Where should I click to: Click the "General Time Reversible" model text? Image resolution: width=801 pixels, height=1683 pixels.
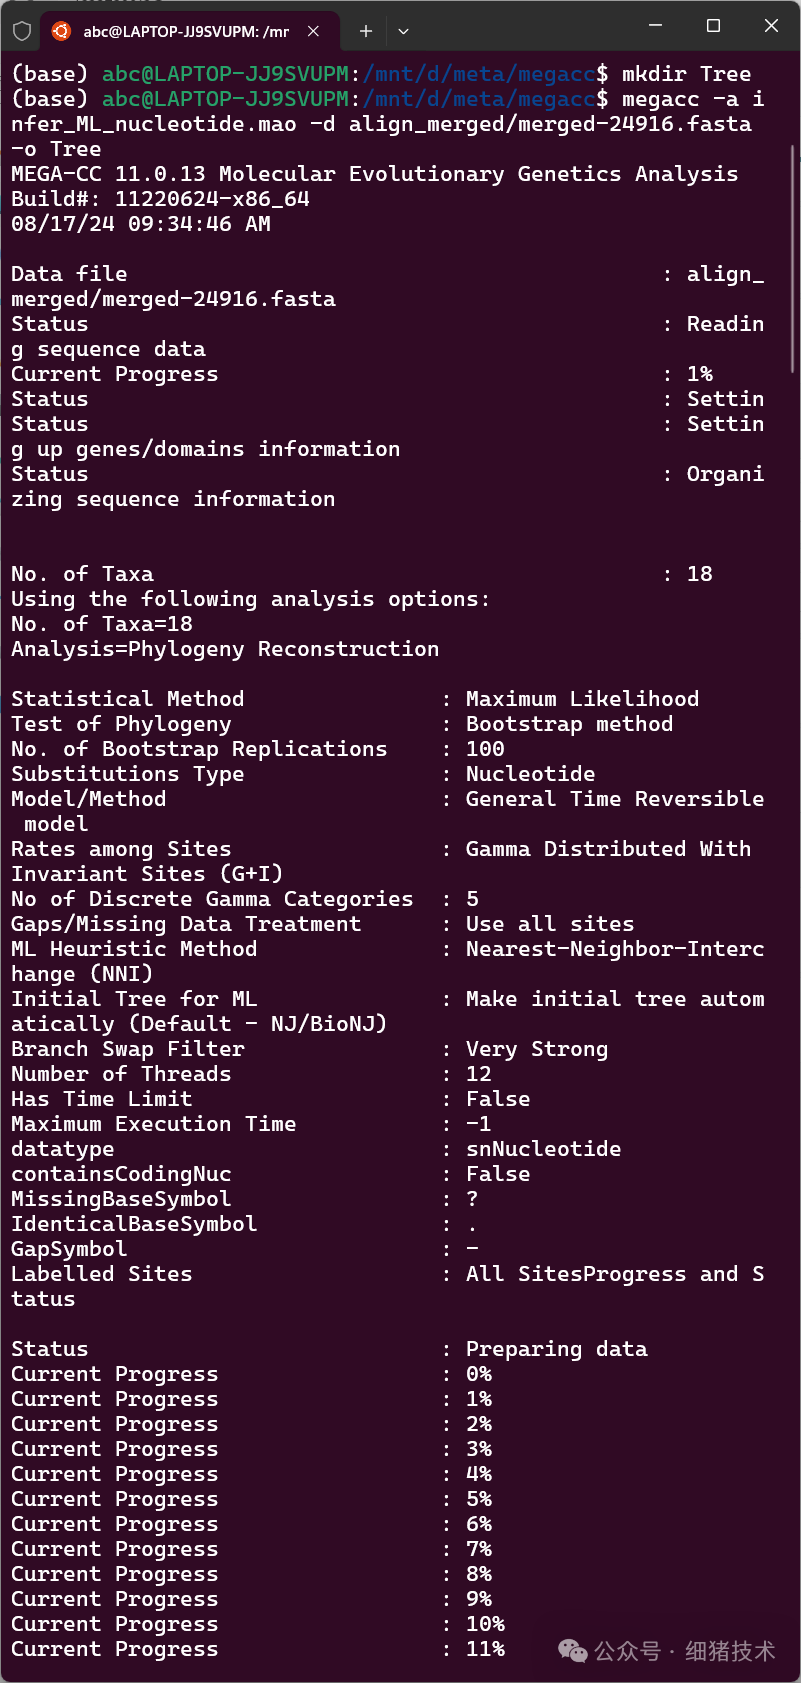coord(614,799)
